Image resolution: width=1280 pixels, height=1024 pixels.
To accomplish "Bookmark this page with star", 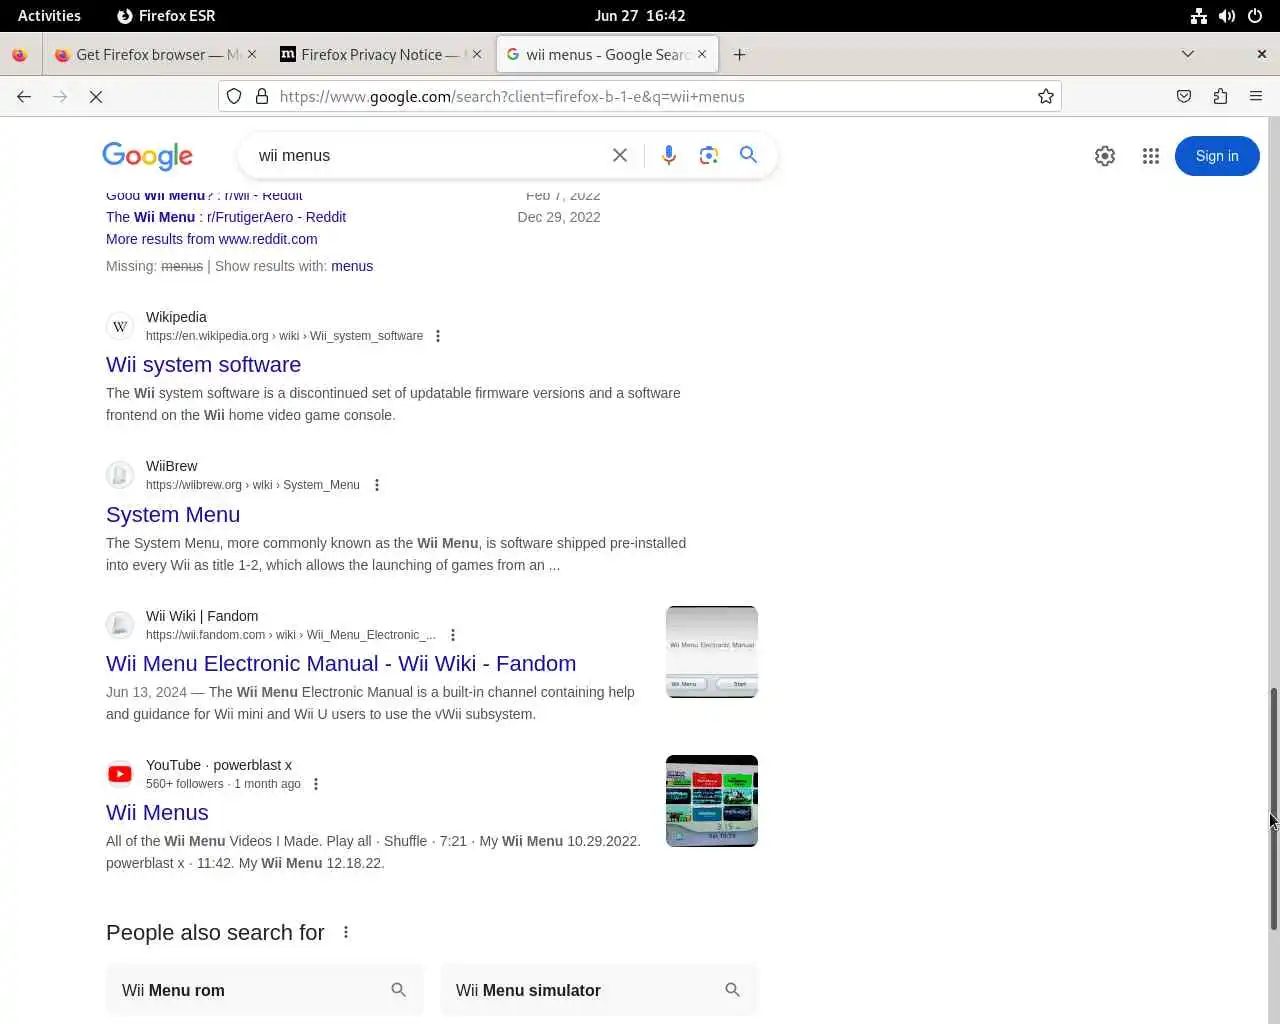I will click(1046, 96).
